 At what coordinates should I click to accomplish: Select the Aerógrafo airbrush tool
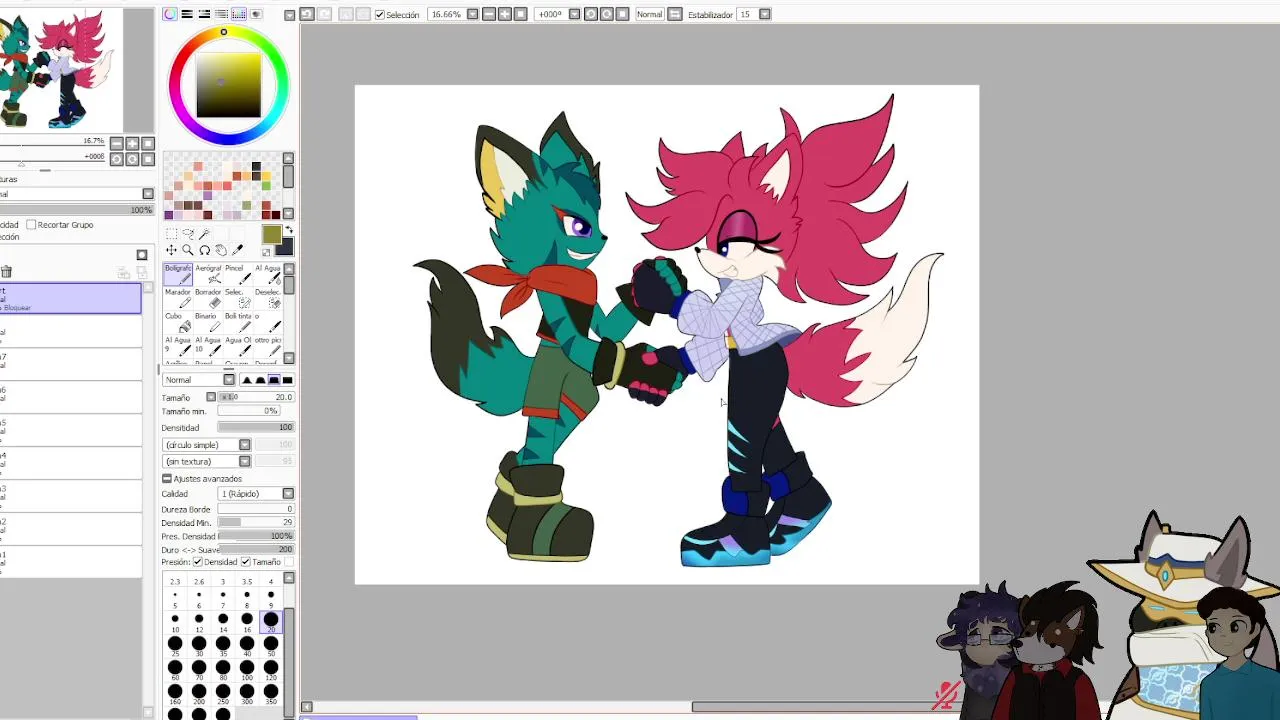207,274
